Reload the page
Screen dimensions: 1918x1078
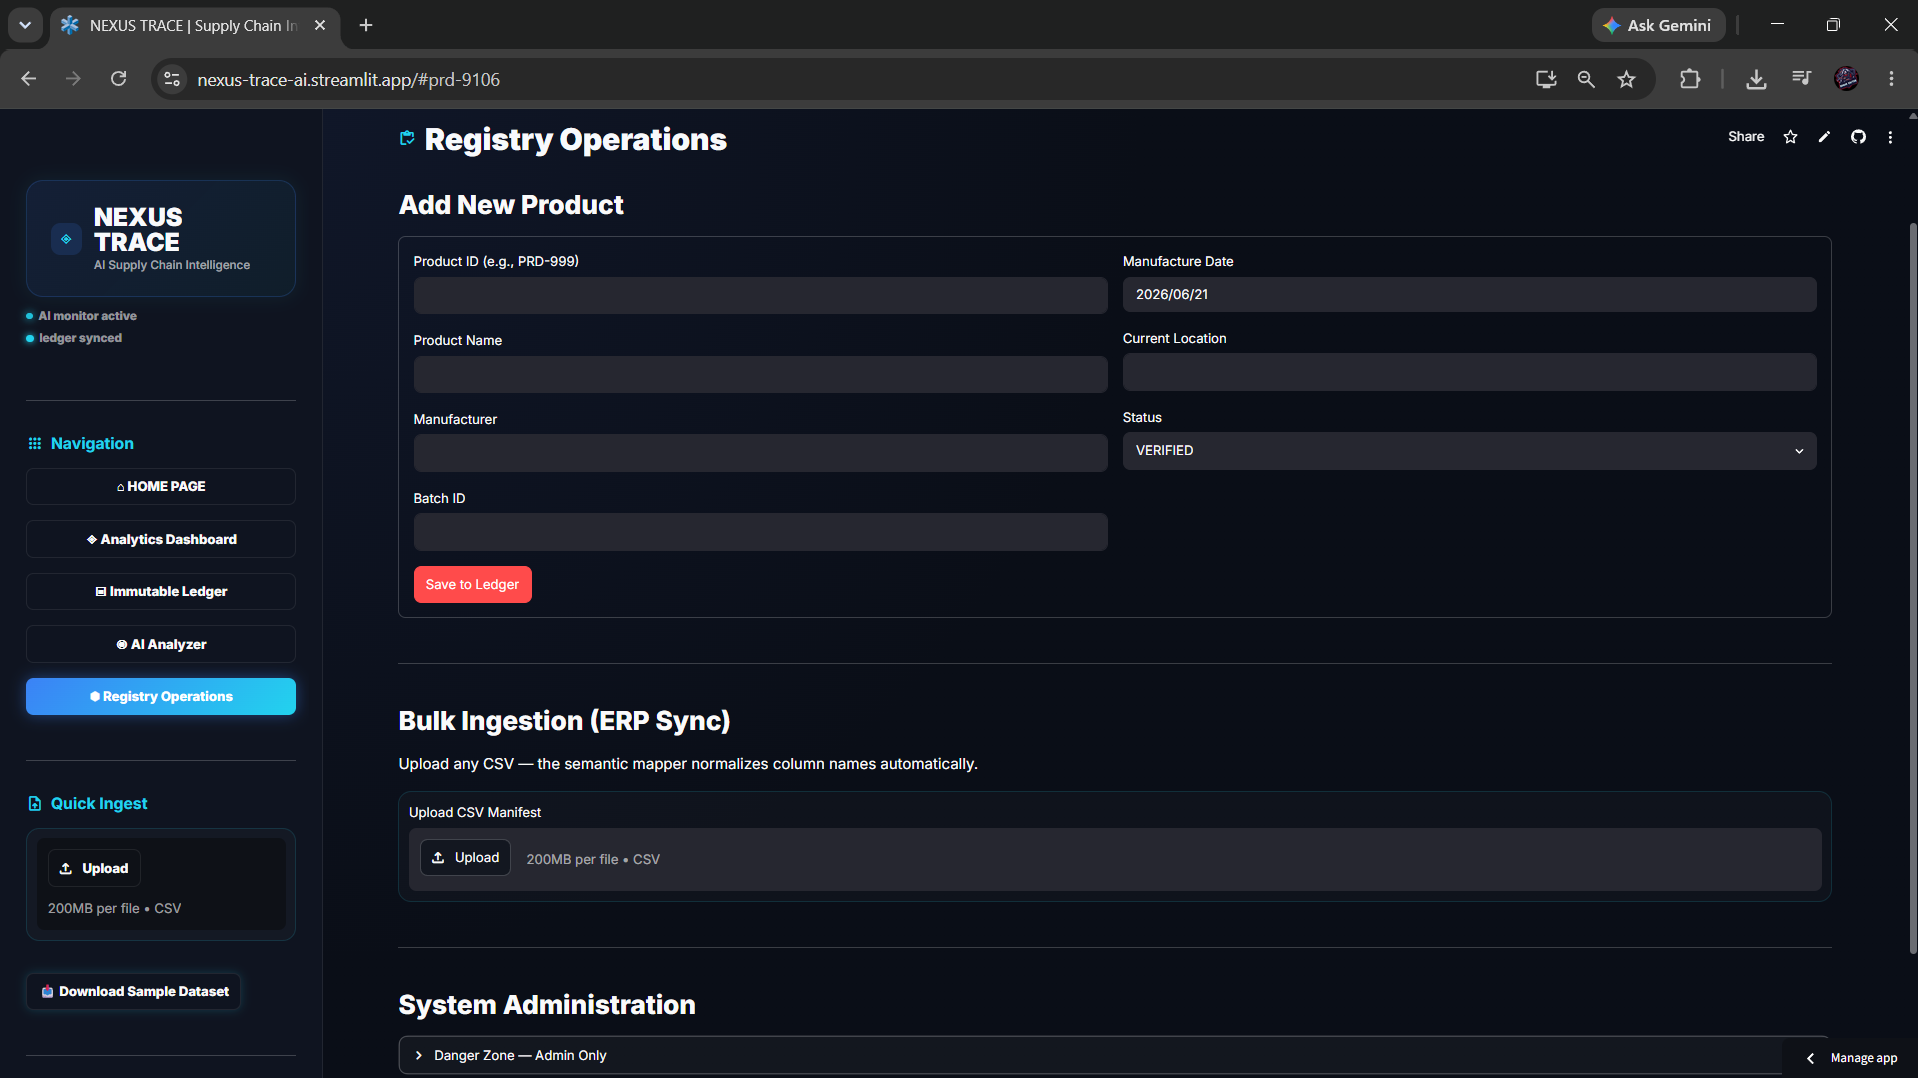click(x=118, y=79)
